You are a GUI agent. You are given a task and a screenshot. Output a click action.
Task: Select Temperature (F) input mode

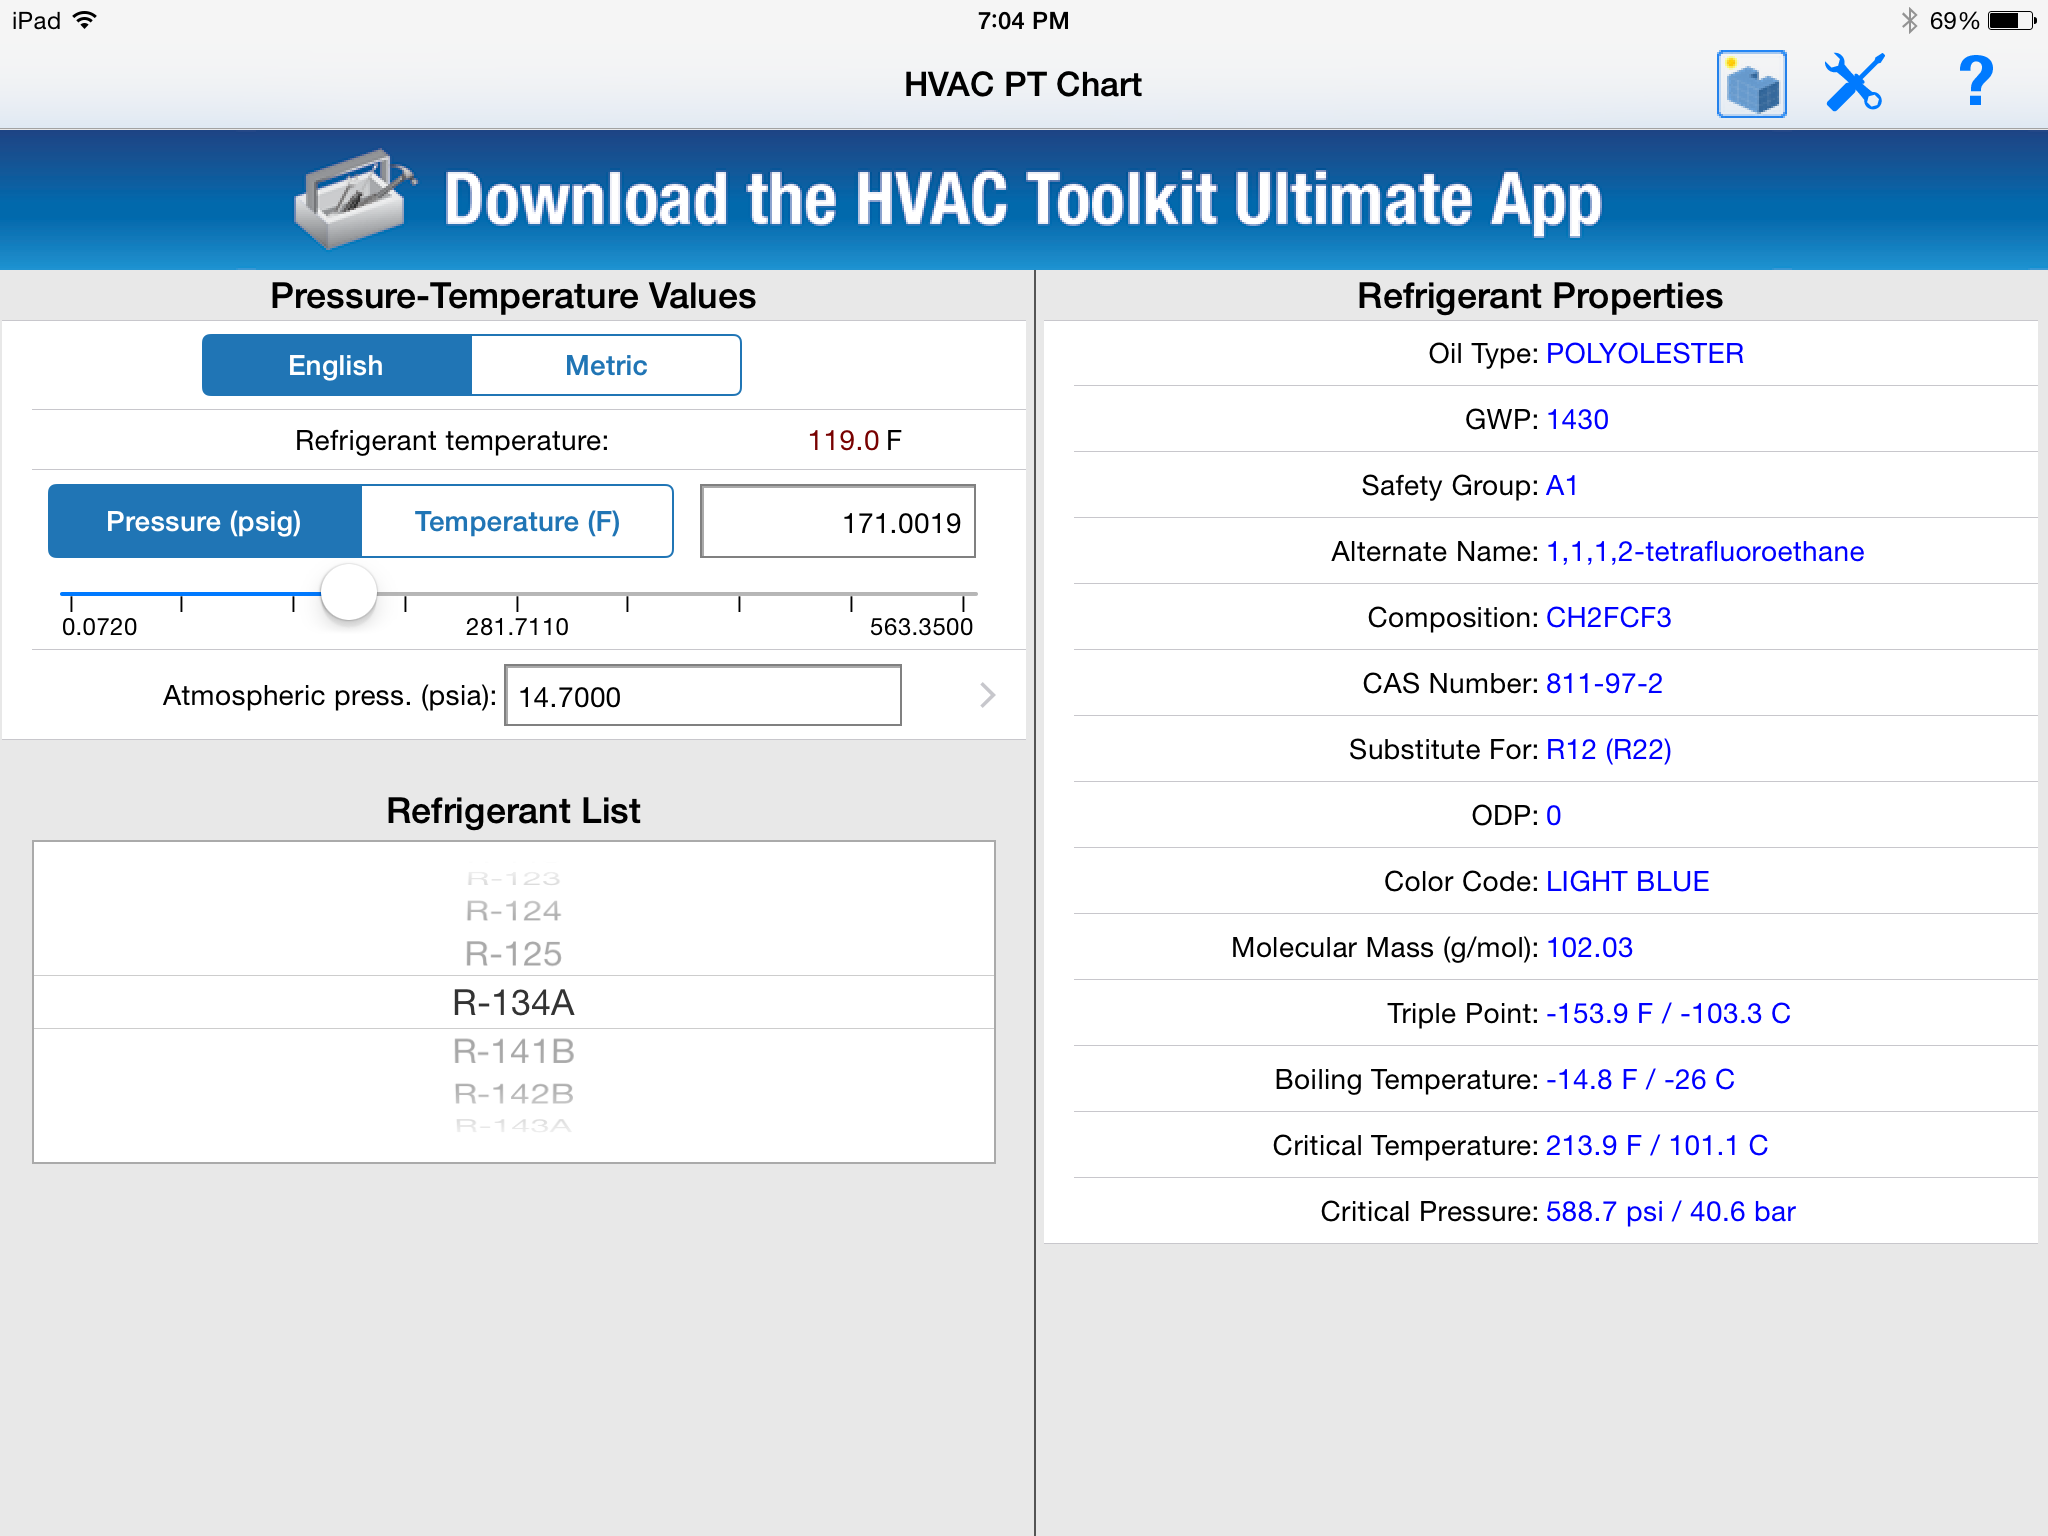click(517, 521)
